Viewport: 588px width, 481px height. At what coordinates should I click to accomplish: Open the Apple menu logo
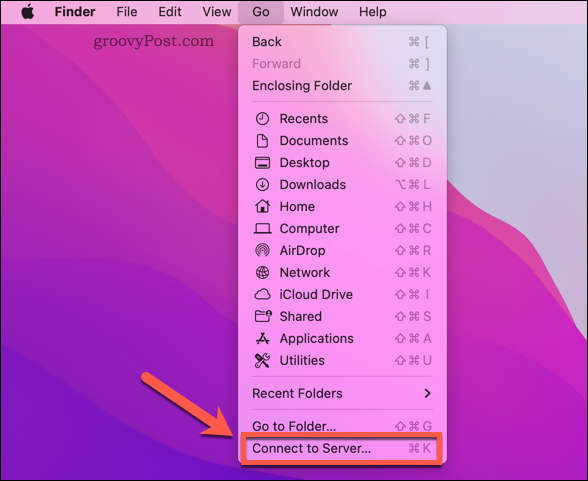click(x=28, y=12)
